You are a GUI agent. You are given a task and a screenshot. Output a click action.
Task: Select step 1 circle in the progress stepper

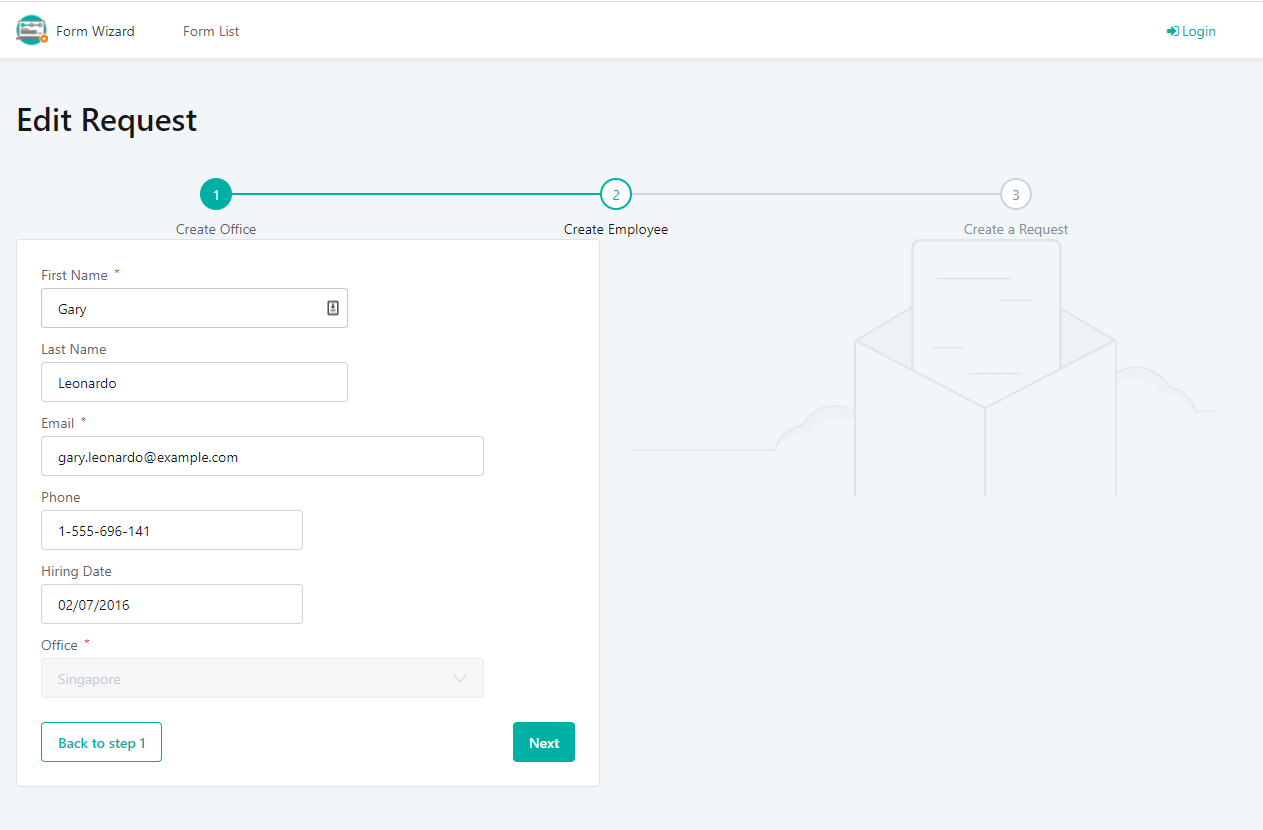pos(216,194)
